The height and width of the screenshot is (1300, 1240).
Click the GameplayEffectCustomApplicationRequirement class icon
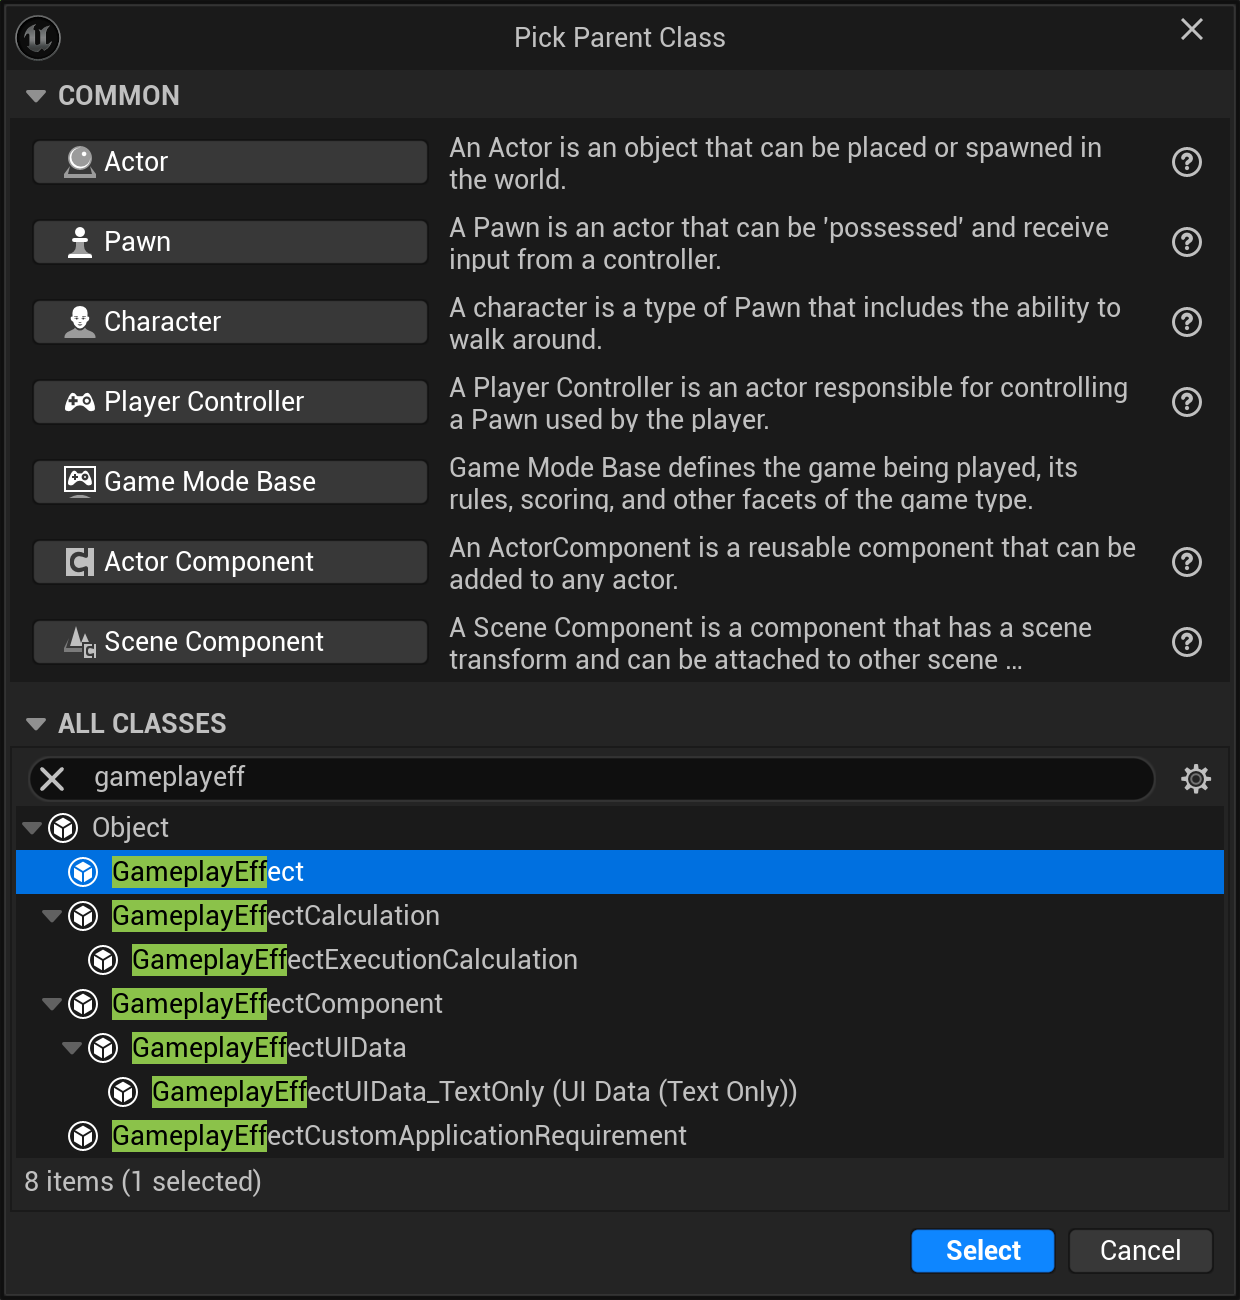coord(83,1136)
